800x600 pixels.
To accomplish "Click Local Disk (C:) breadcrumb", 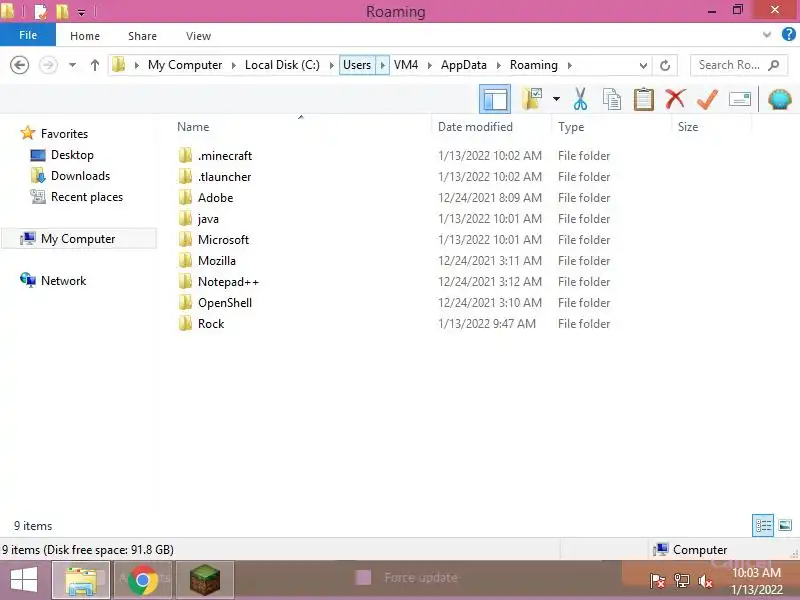I will tap(282, 65).
